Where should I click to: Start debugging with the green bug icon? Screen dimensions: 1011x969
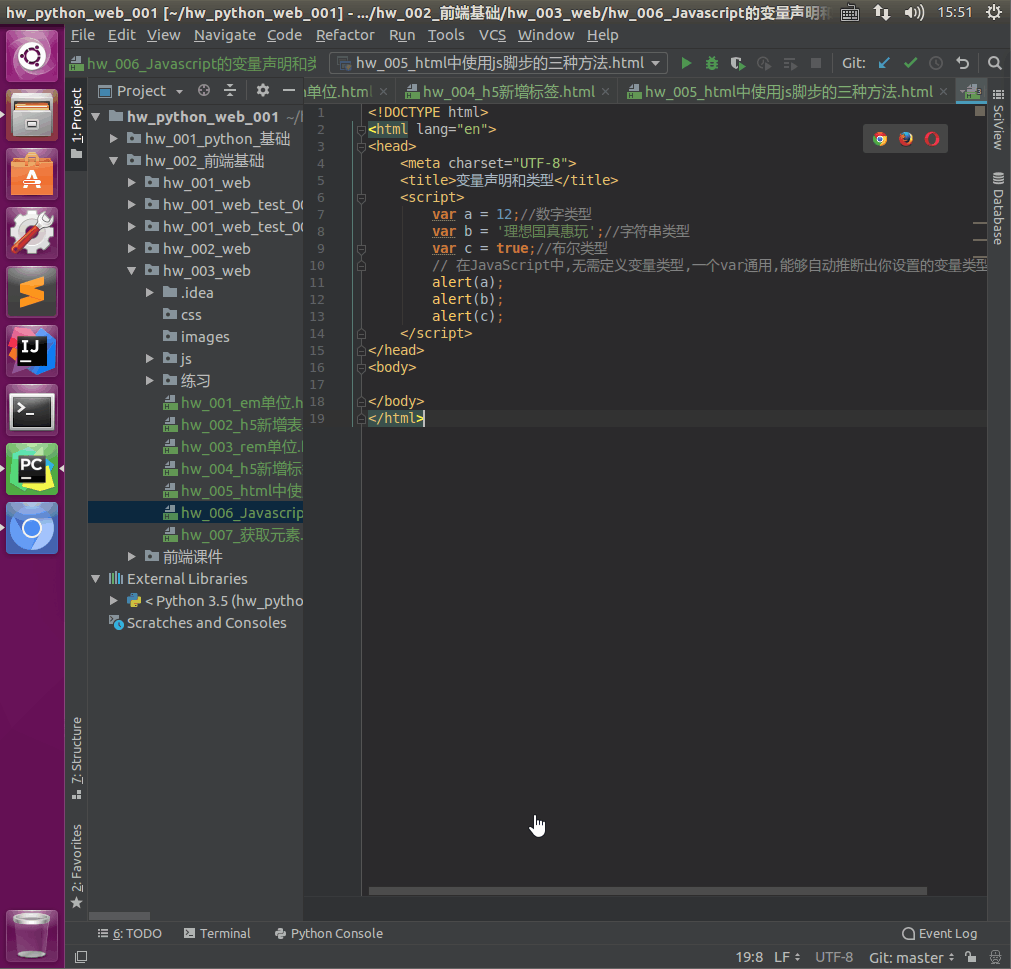[712, 63]
